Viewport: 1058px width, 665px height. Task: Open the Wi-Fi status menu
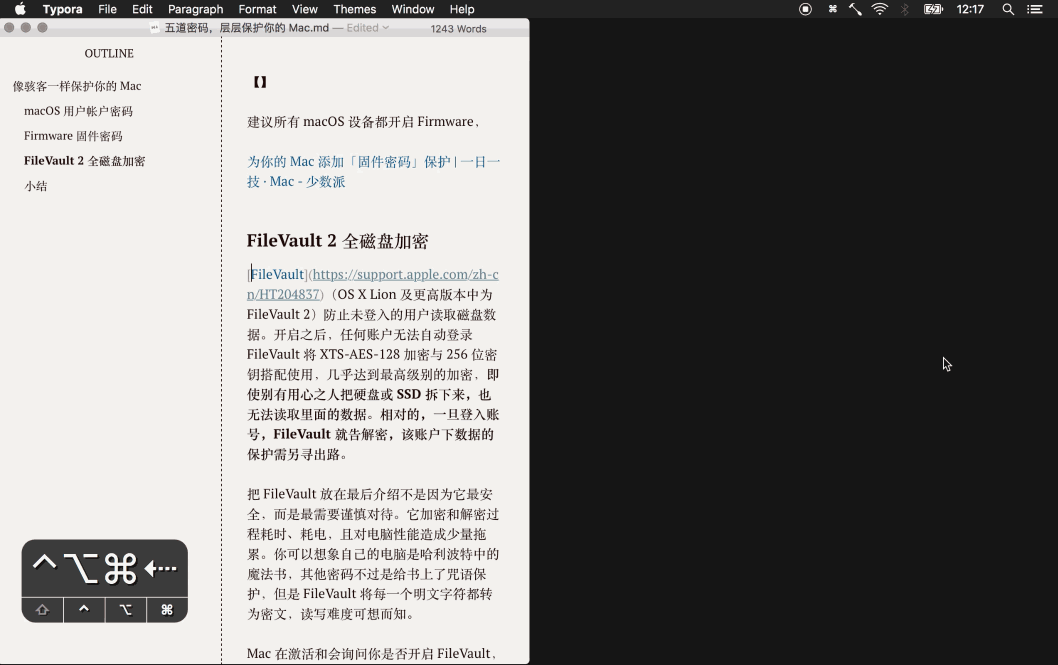click(x=879, y=9)
